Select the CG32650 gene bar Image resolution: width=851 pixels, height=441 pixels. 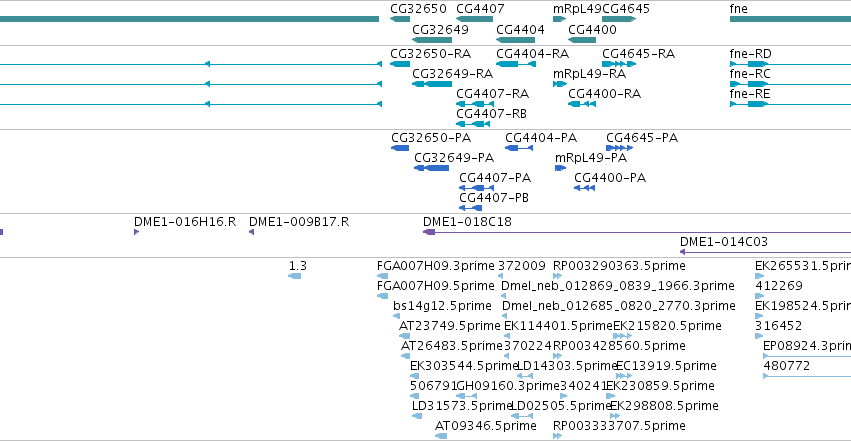coord(400,19)
